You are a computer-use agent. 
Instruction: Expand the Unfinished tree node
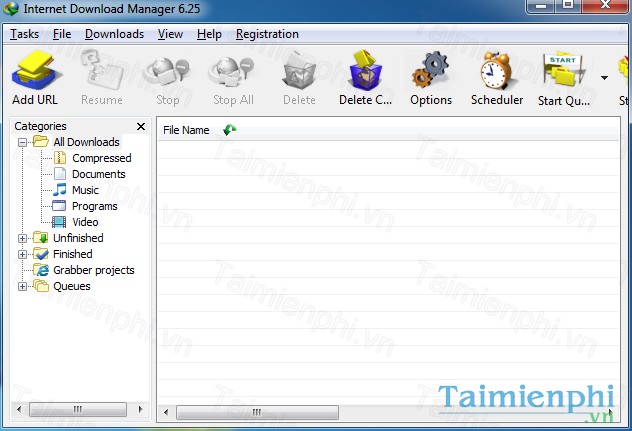[x=23, y=238]
